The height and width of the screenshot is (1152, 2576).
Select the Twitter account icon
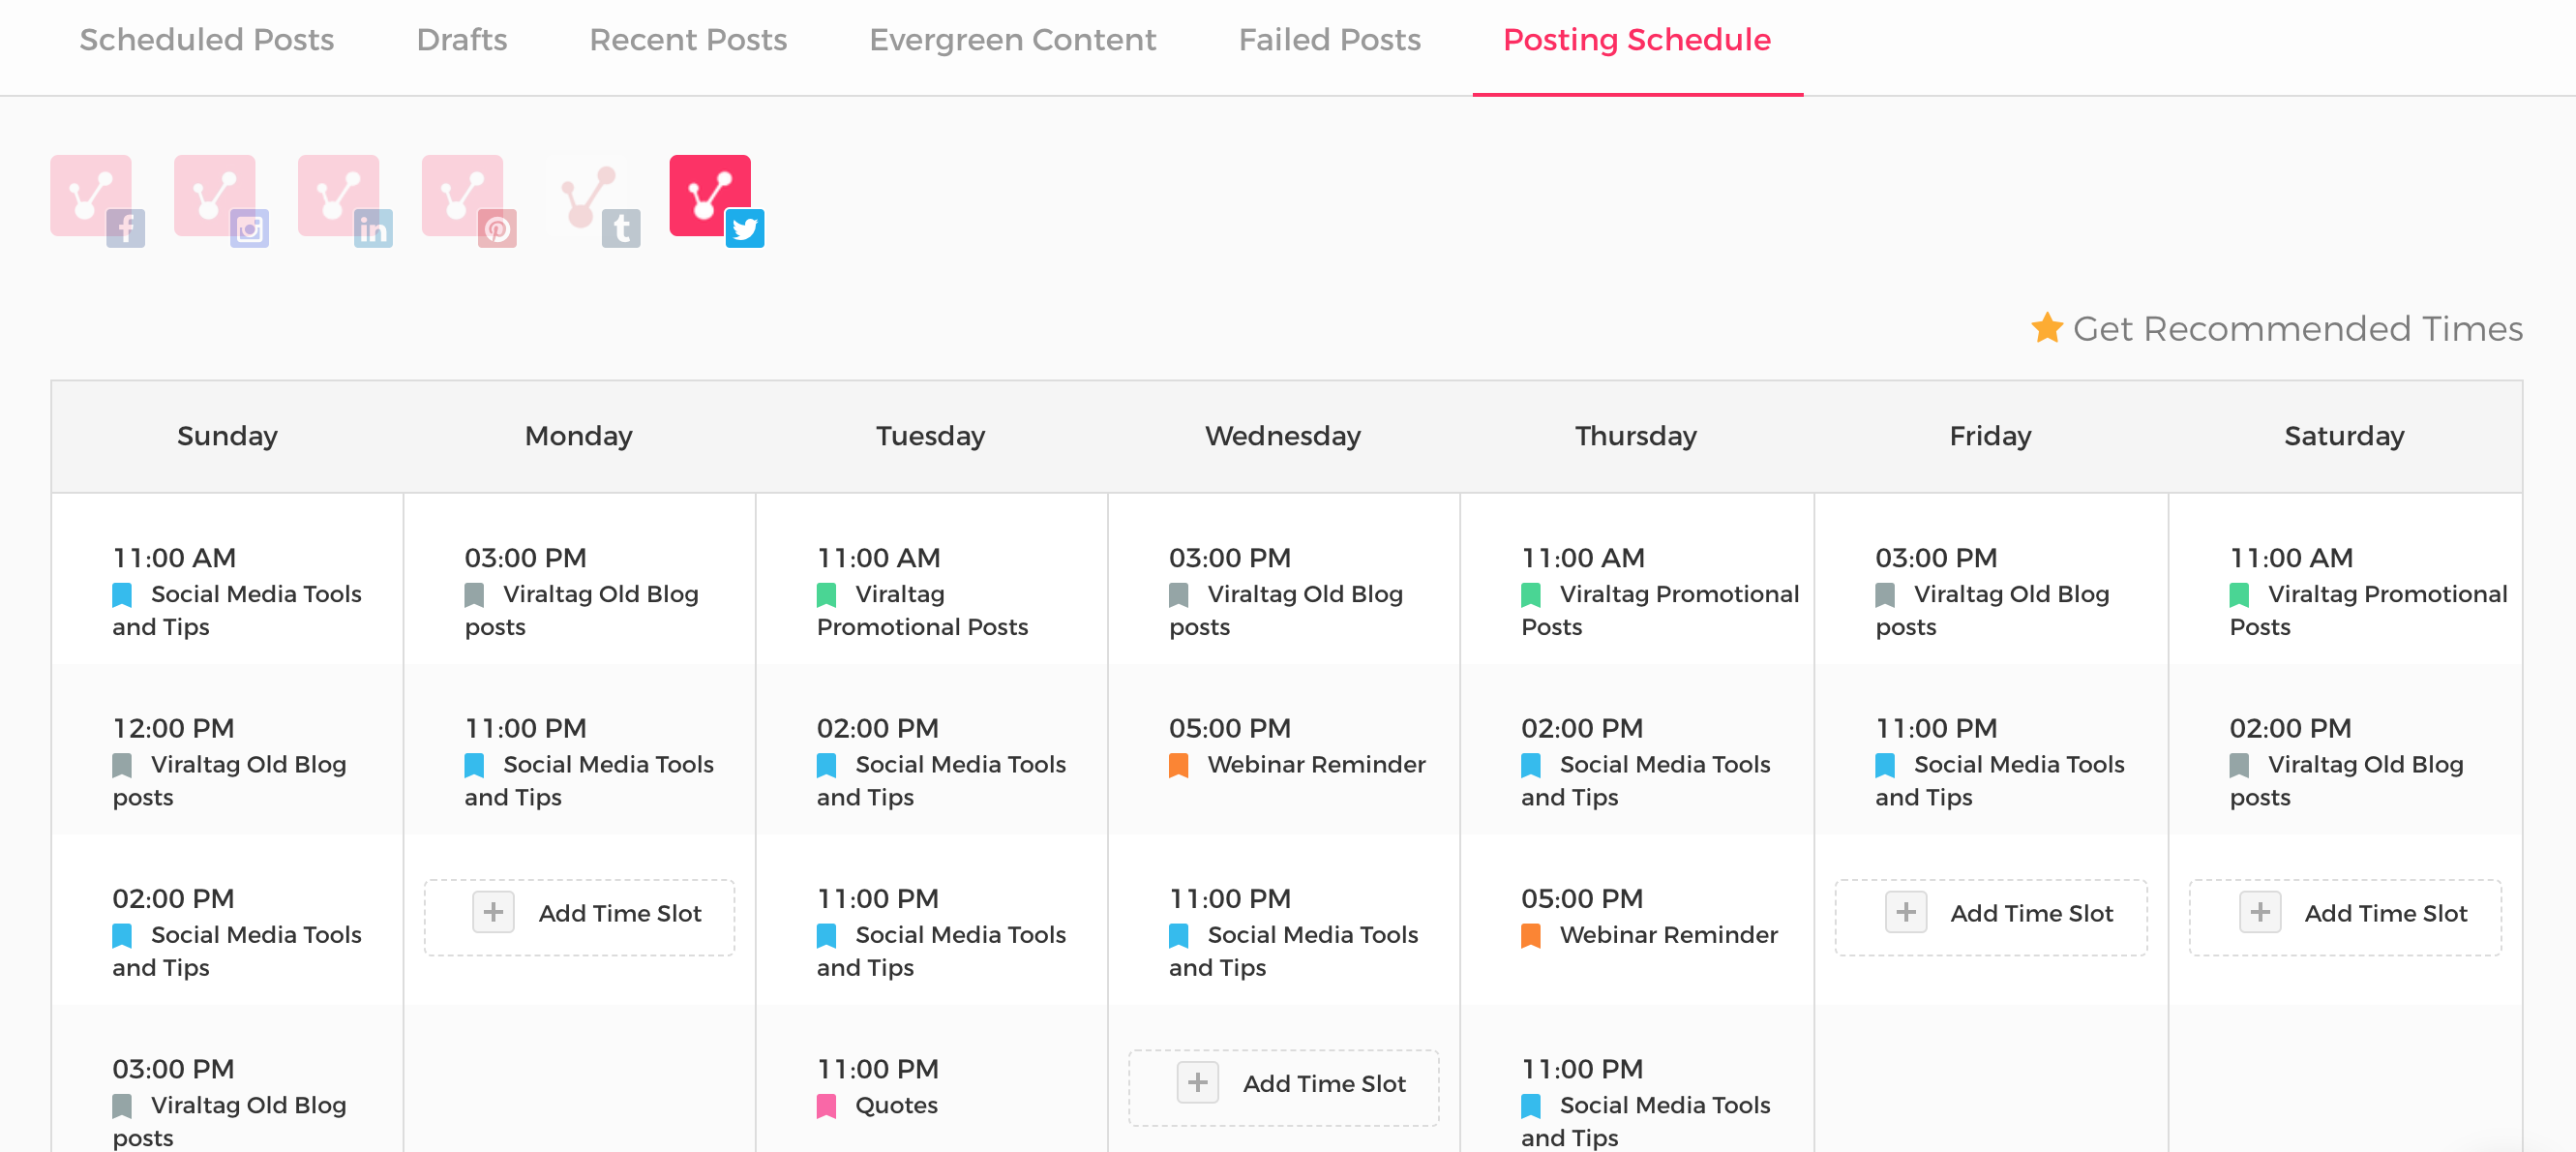point(714,198)
